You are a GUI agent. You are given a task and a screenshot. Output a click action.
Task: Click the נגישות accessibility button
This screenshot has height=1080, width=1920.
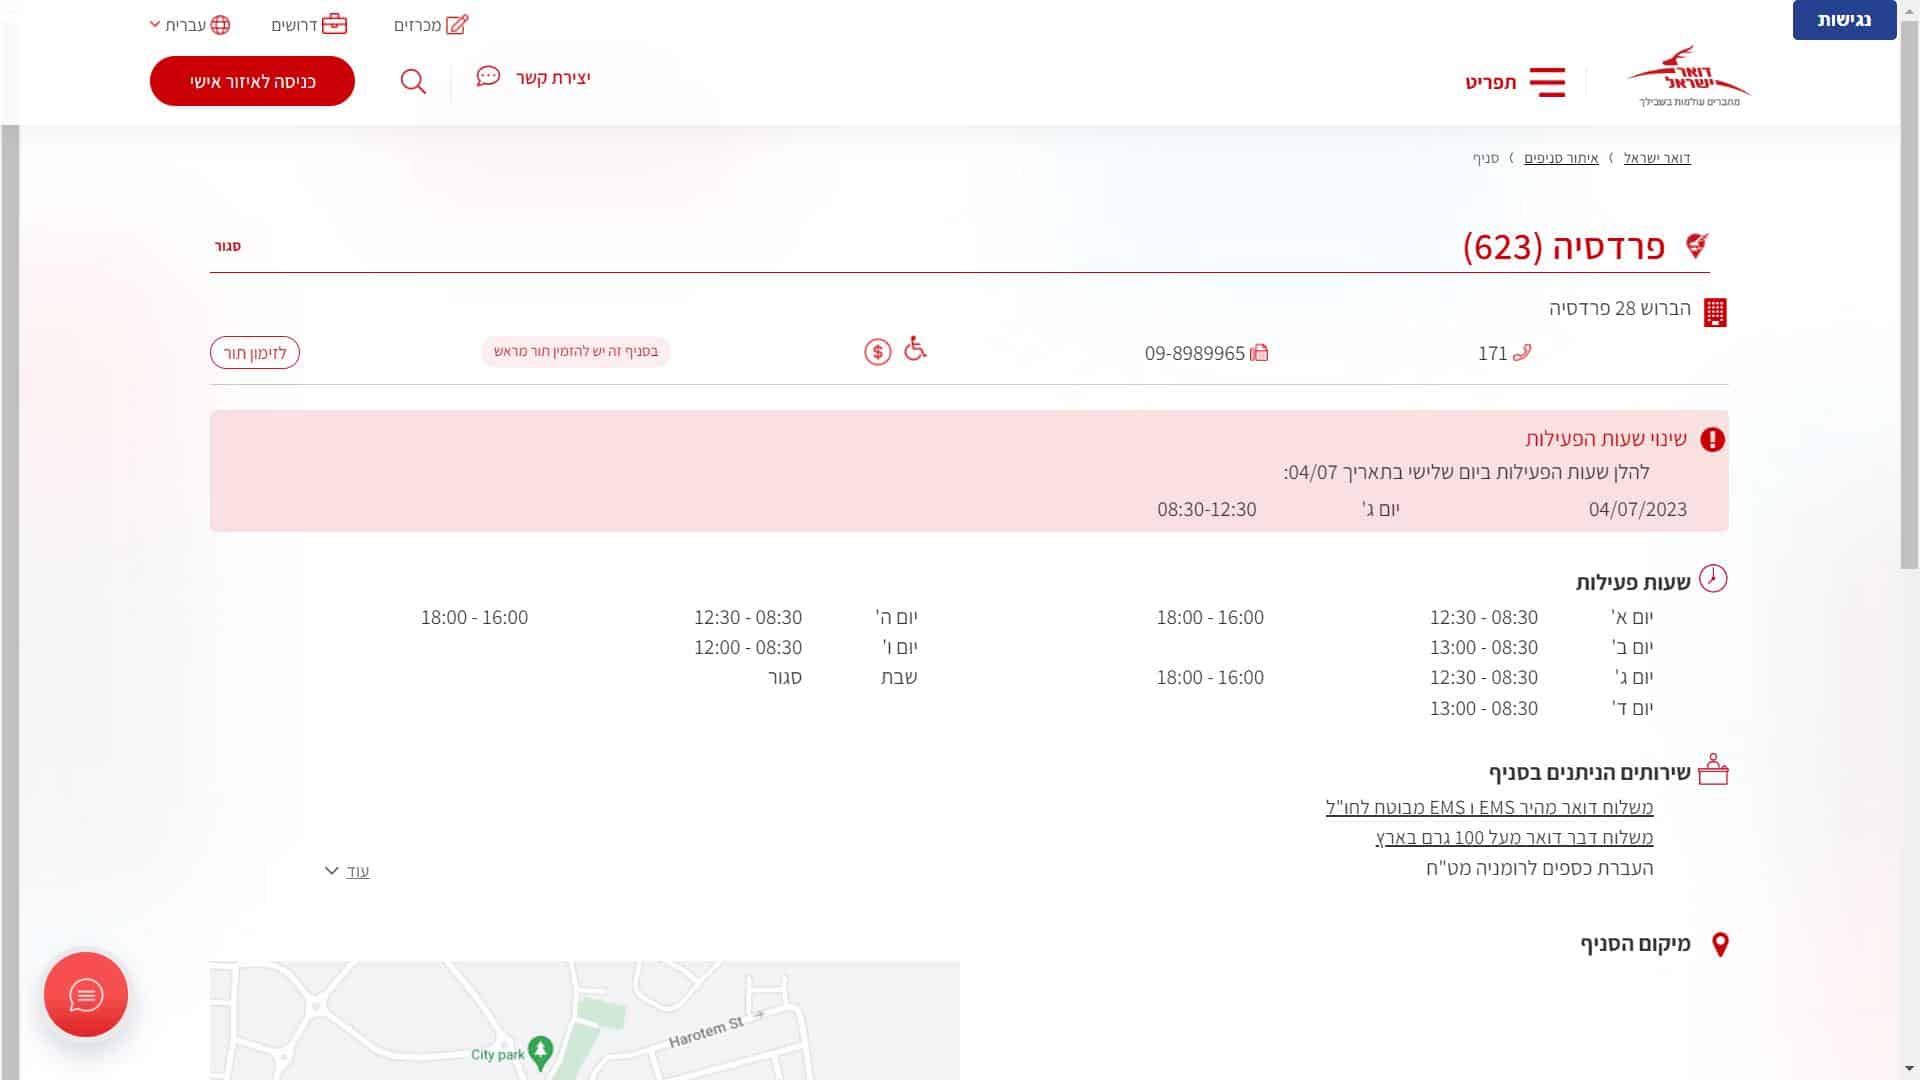coord(1843,20)
